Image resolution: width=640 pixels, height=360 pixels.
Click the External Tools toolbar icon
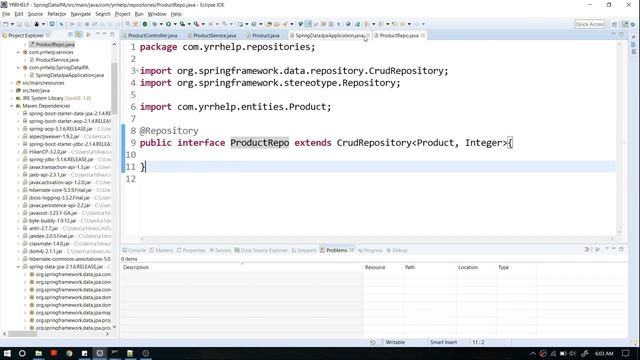(x=196, y=24)
